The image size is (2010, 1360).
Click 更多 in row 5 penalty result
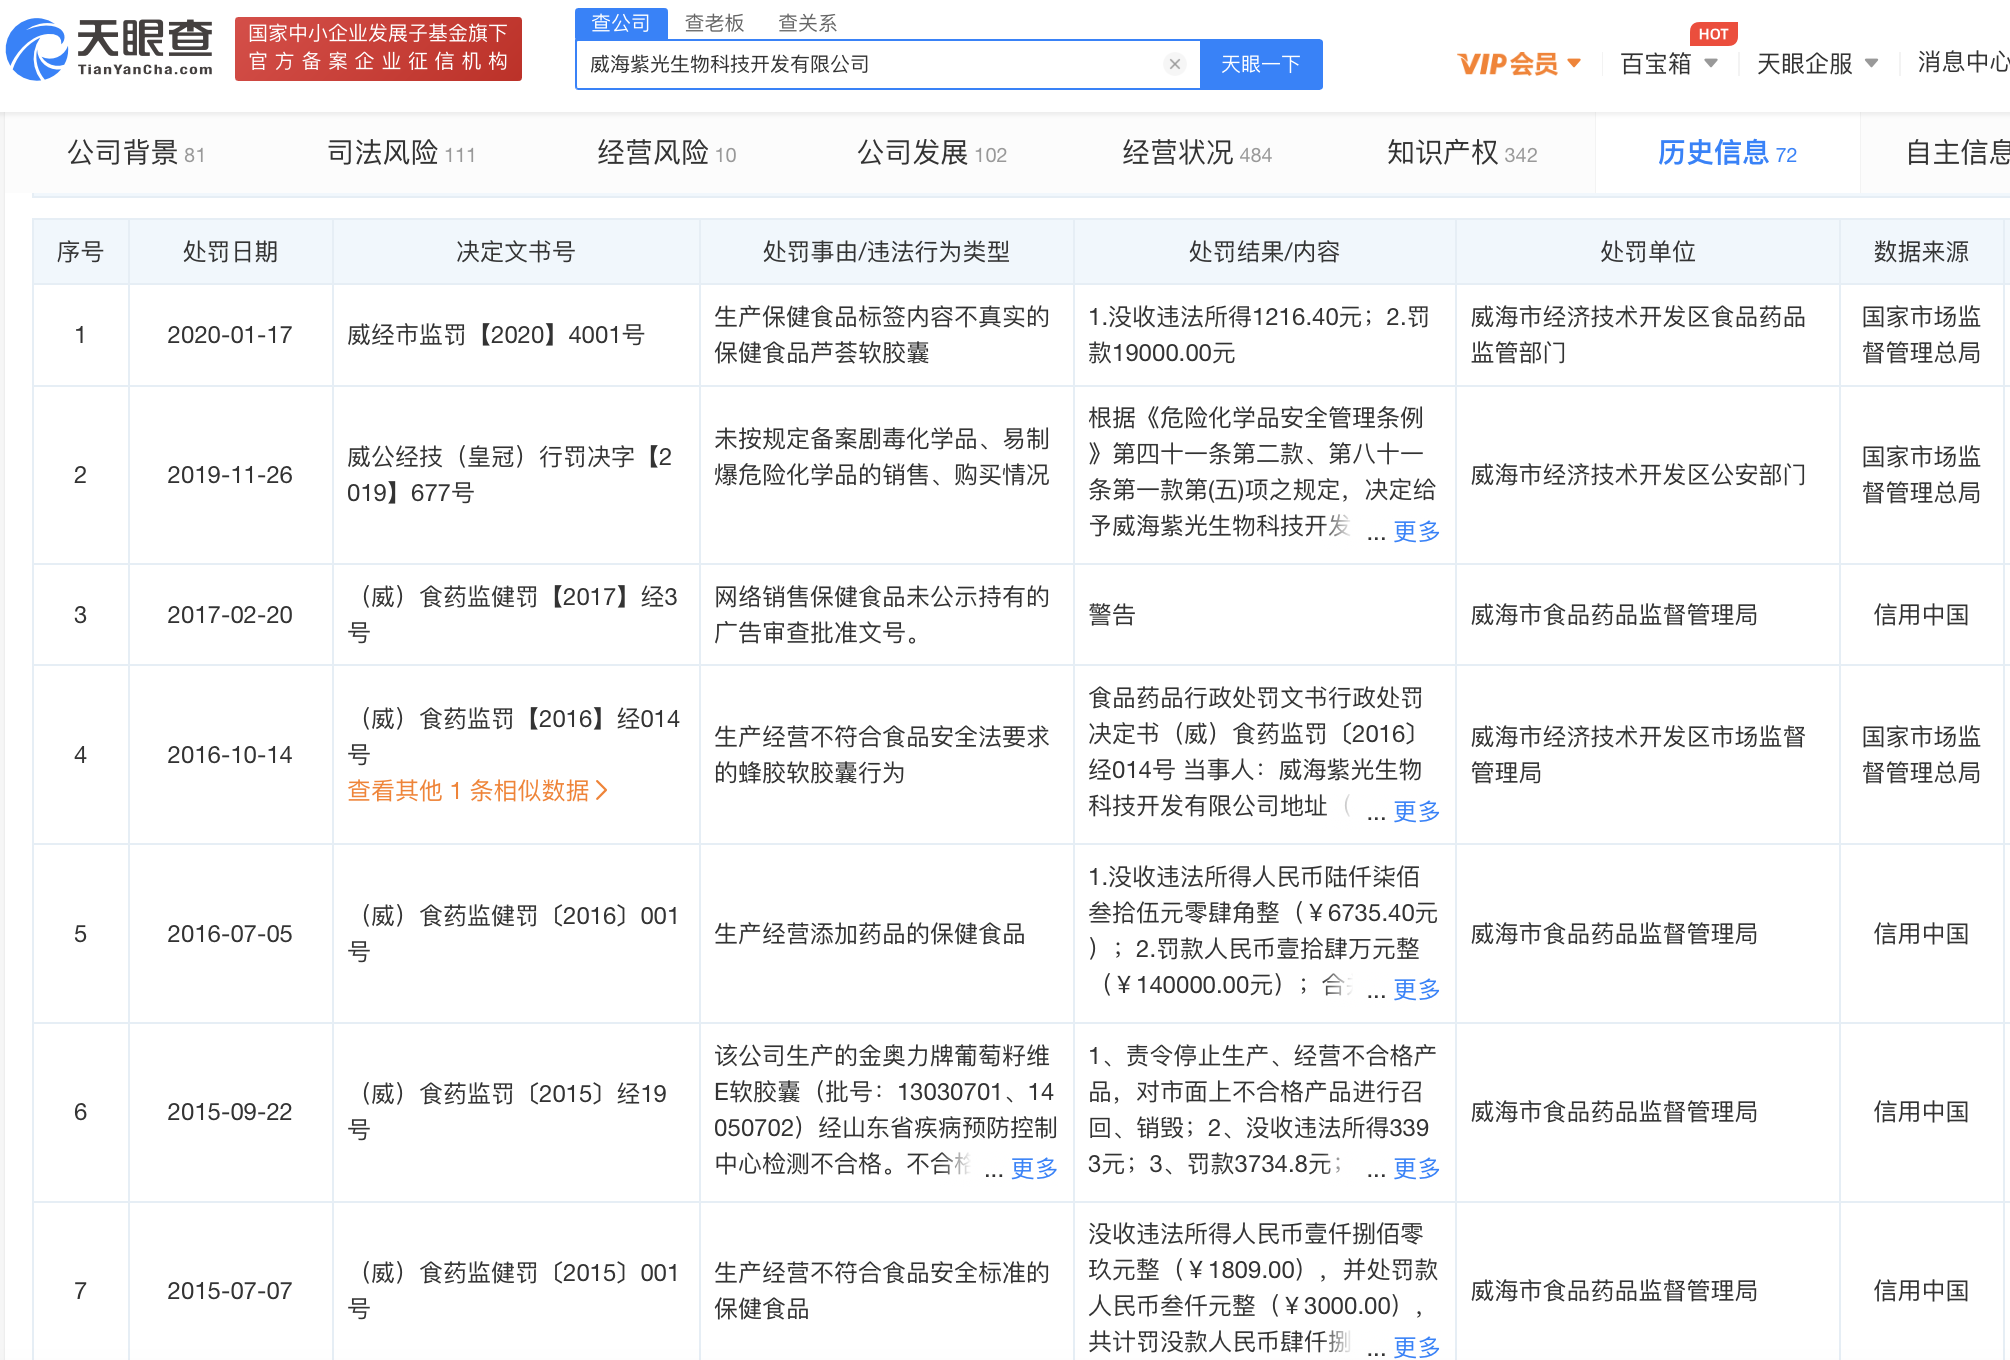[x=1416, y=989]
